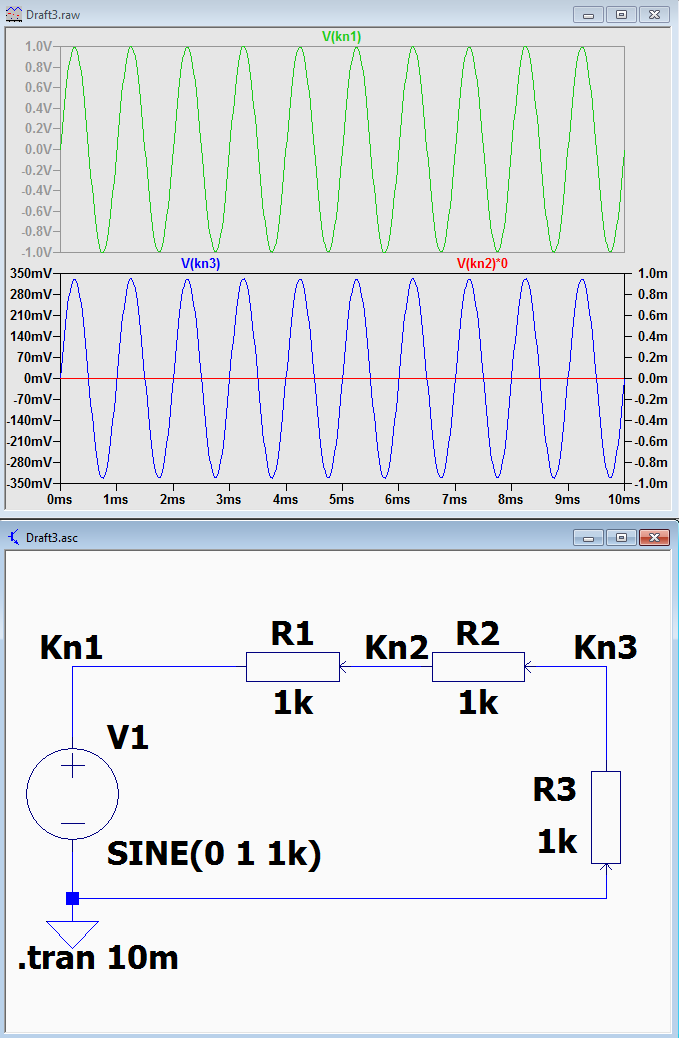Select resistor R1 symbol
This screenshot has height=1038, width=679.
(293, 667)
